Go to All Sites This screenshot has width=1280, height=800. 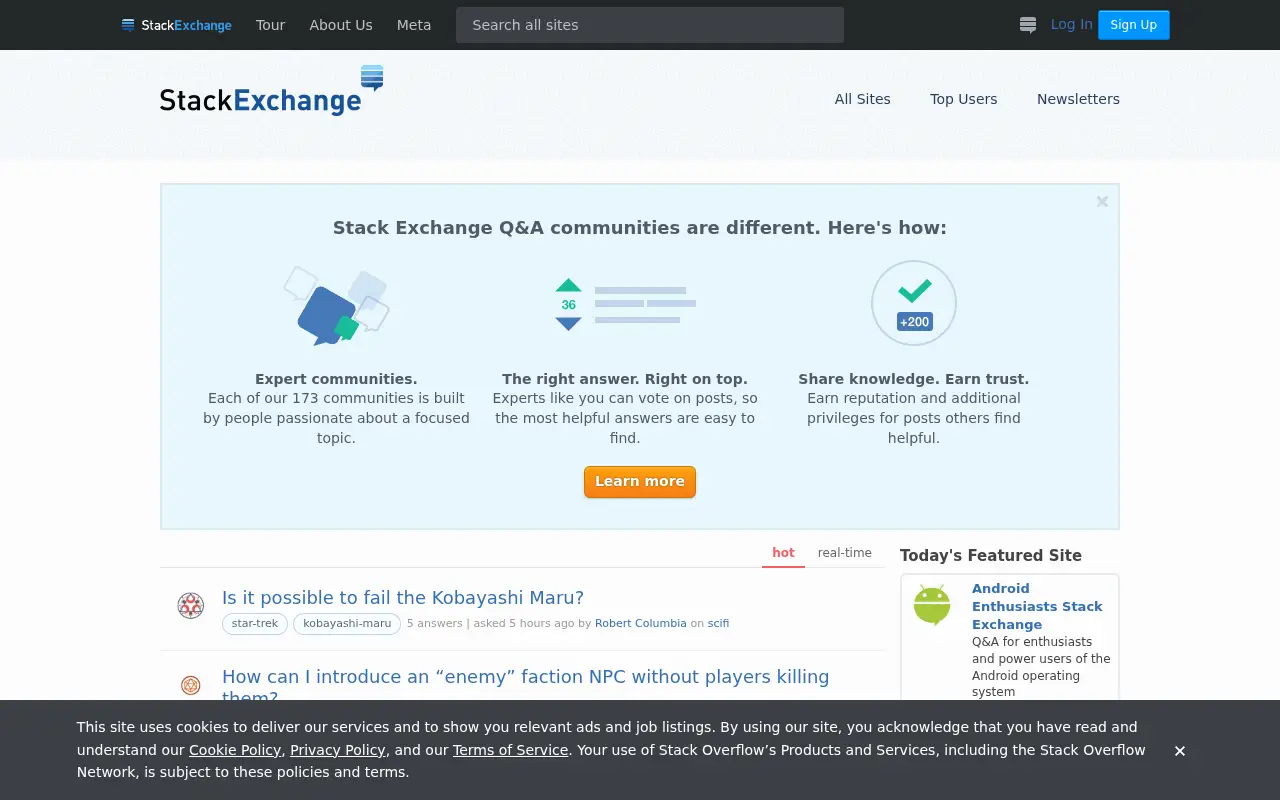point(863,99)
